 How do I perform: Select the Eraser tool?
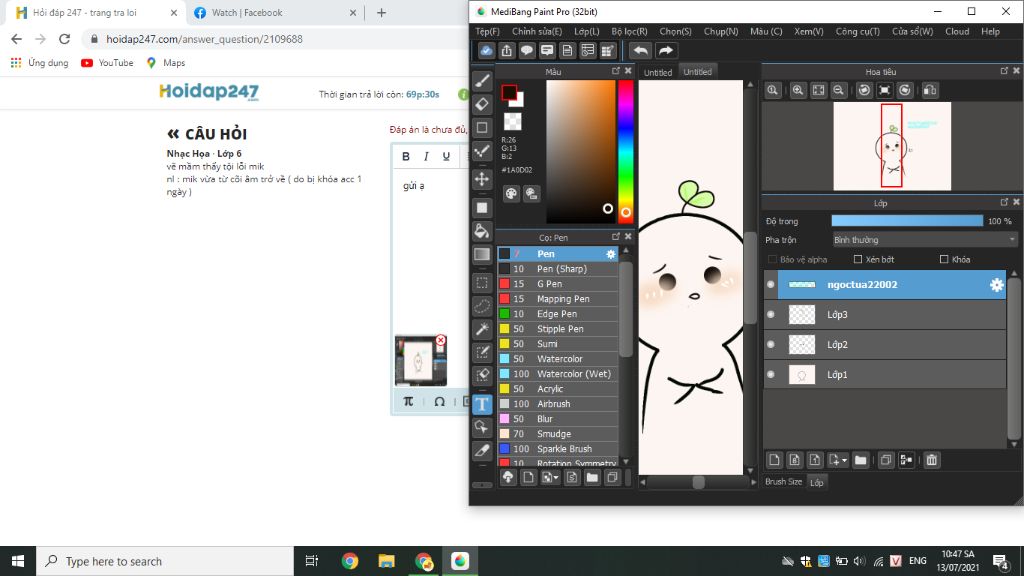click(482, 104)
